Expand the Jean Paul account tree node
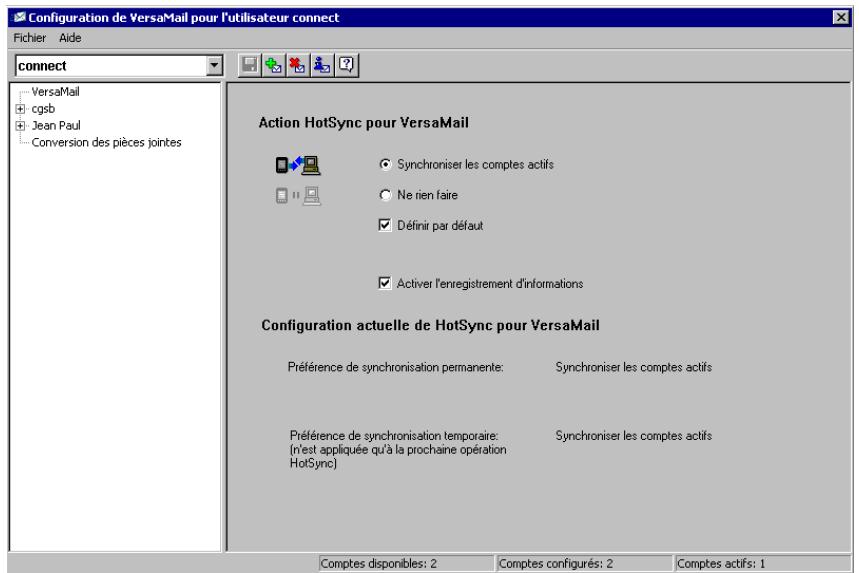Screen dimensions: 859x573 coord(20,126)
